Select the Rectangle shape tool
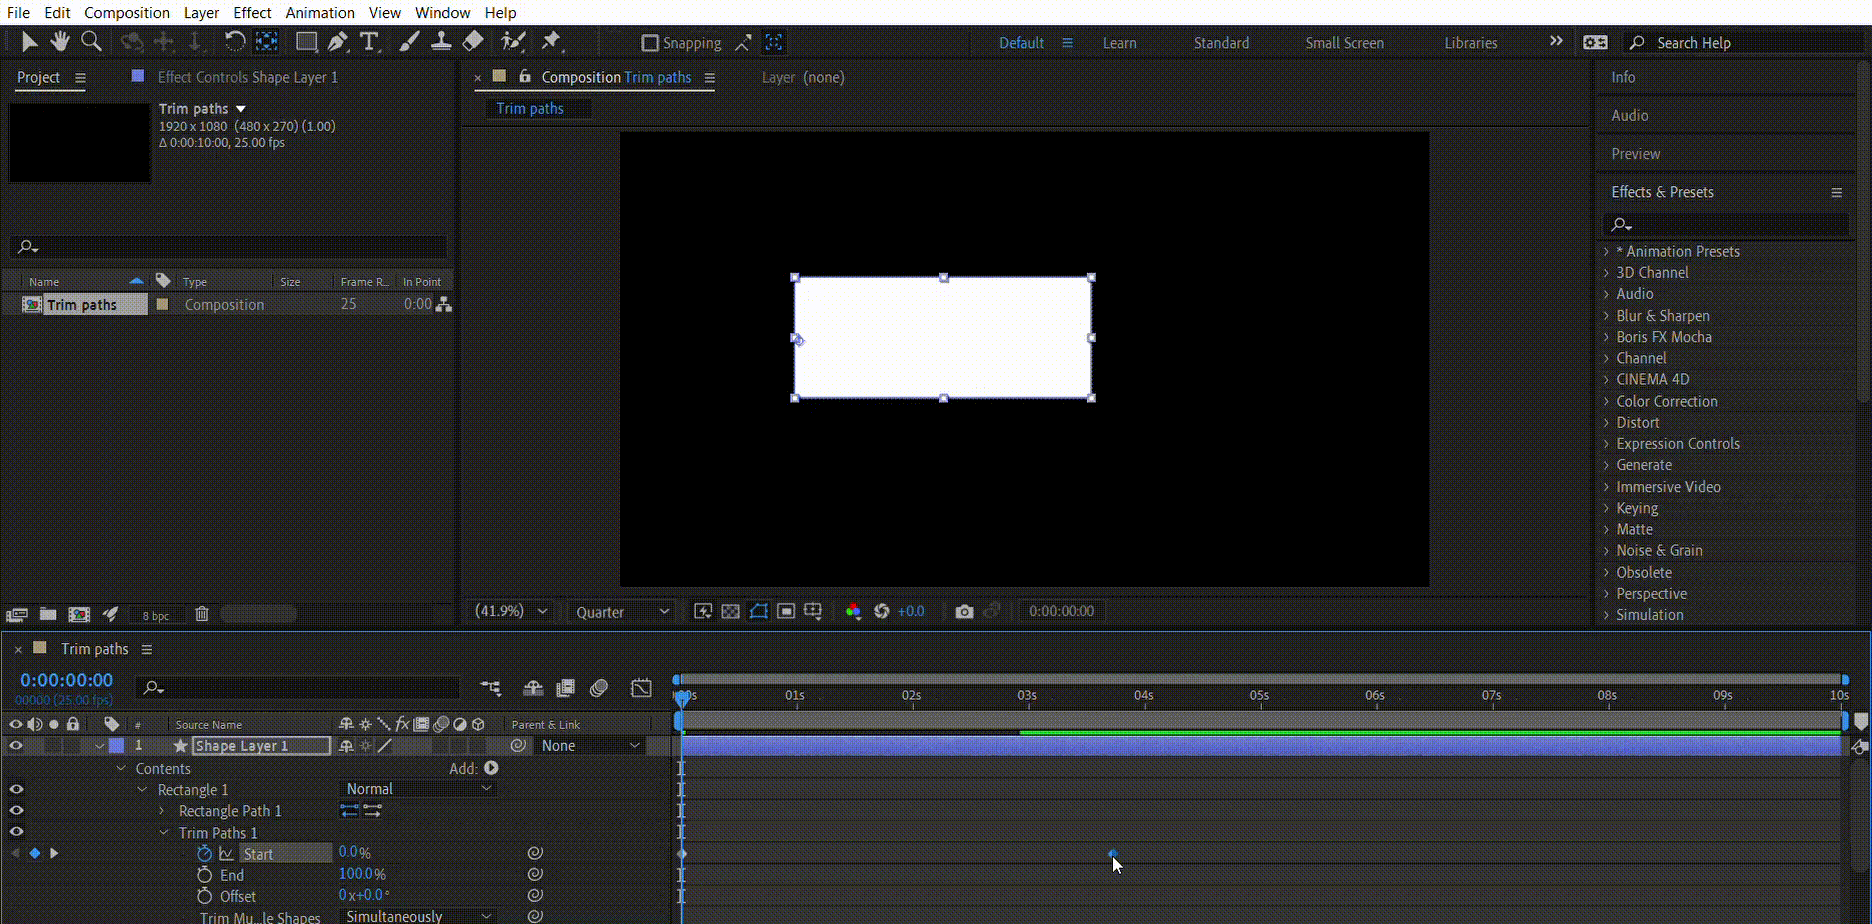Screen dimensions: 1872x924 pyautogui.click(x=306, y=41)
